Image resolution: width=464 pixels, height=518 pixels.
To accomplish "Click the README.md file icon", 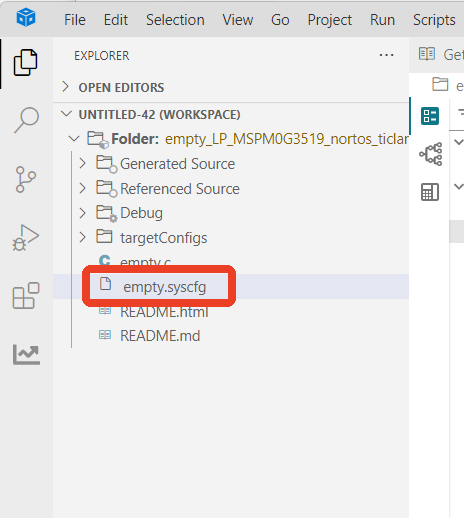I will click(105, 335).
